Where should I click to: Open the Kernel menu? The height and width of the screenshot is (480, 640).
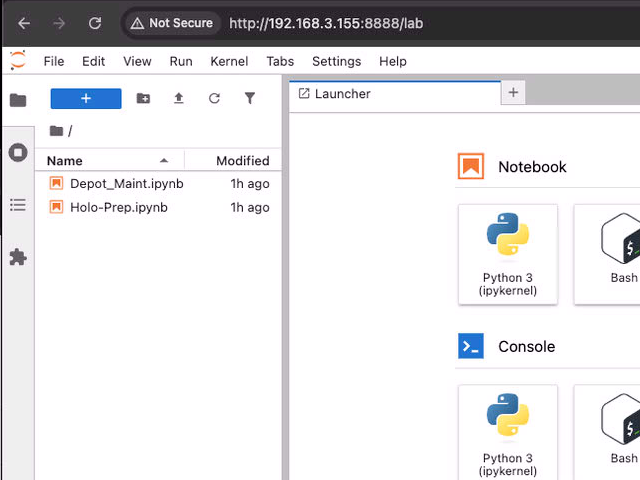[x=229, y=61]
